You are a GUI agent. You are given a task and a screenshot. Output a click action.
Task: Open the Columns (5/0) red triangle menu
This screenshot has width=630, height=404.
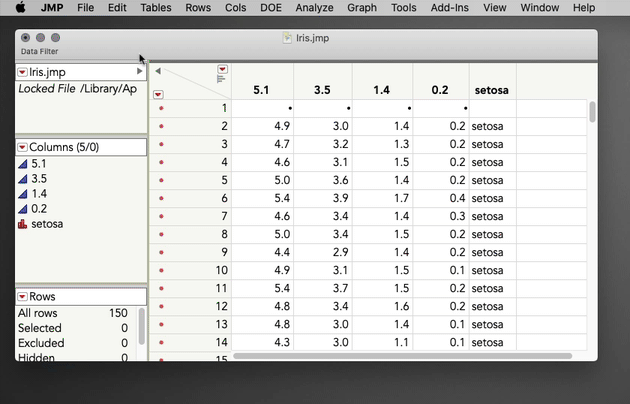(23, 147)
